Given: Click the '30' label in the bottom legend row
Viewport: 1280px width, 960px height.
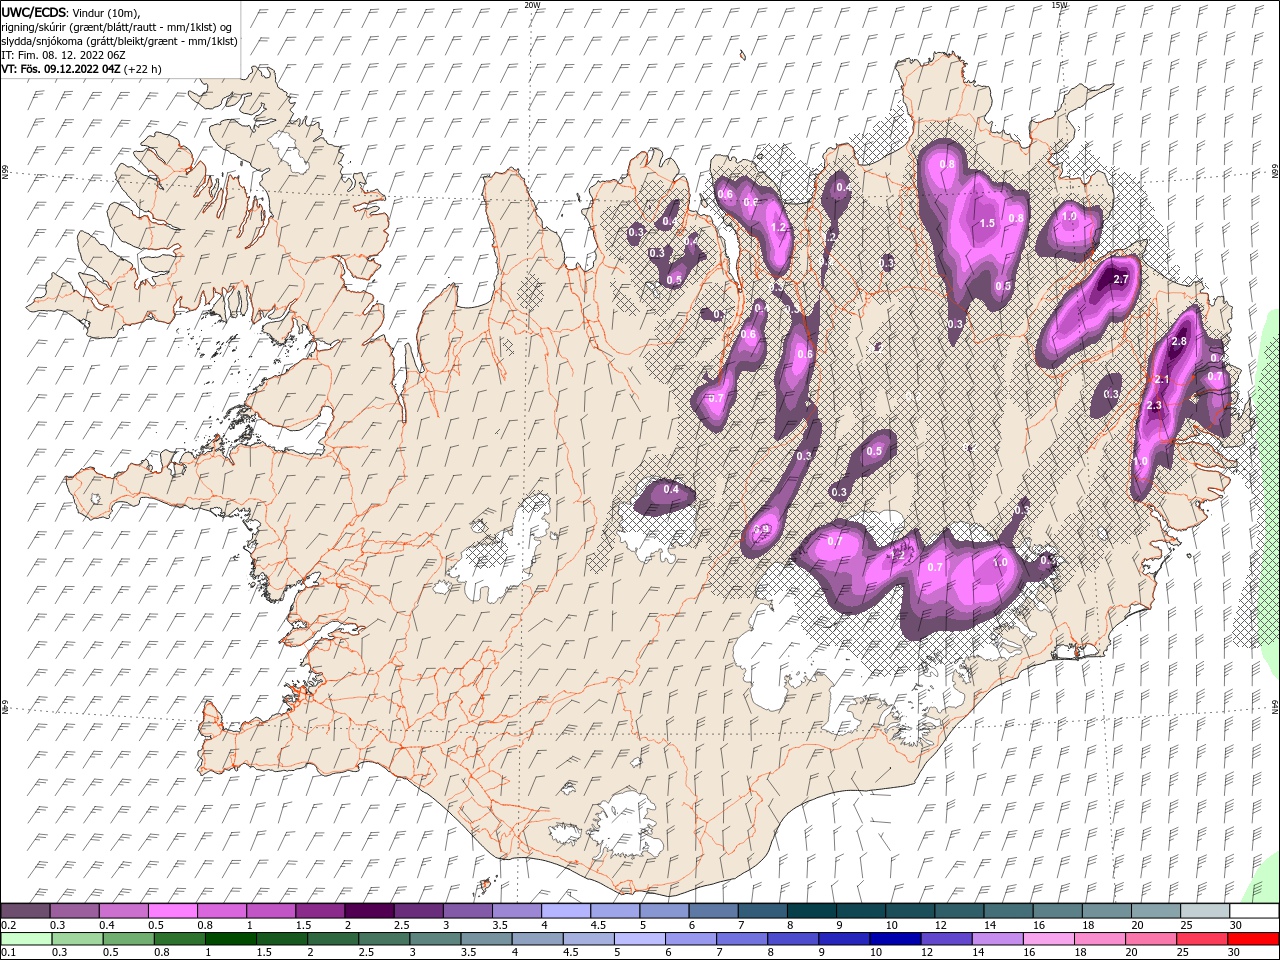Looking at the screenshot, I should 1235,953.
